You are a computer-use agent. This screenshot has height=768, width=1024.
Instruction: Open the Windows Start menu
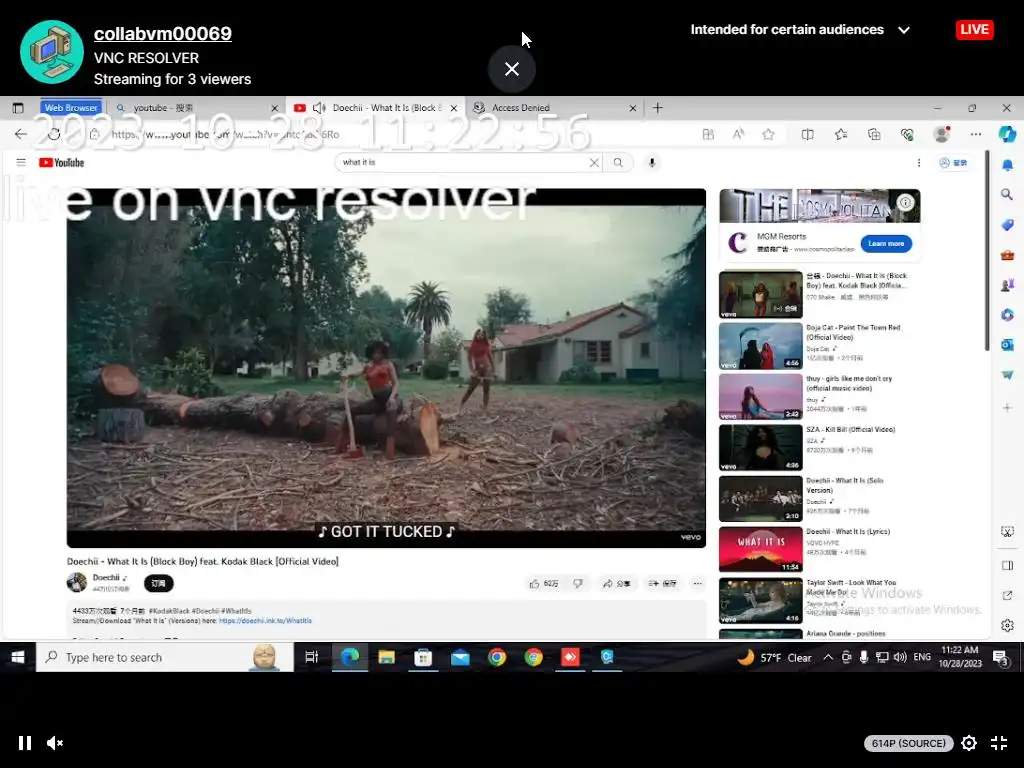pyautogui.click(x=18, y=657)
